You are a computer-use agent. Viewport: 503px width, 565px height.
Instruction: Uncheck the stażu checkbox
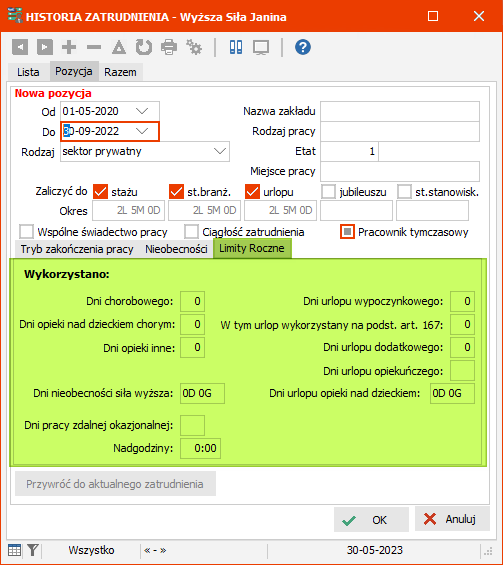[100, 192]
